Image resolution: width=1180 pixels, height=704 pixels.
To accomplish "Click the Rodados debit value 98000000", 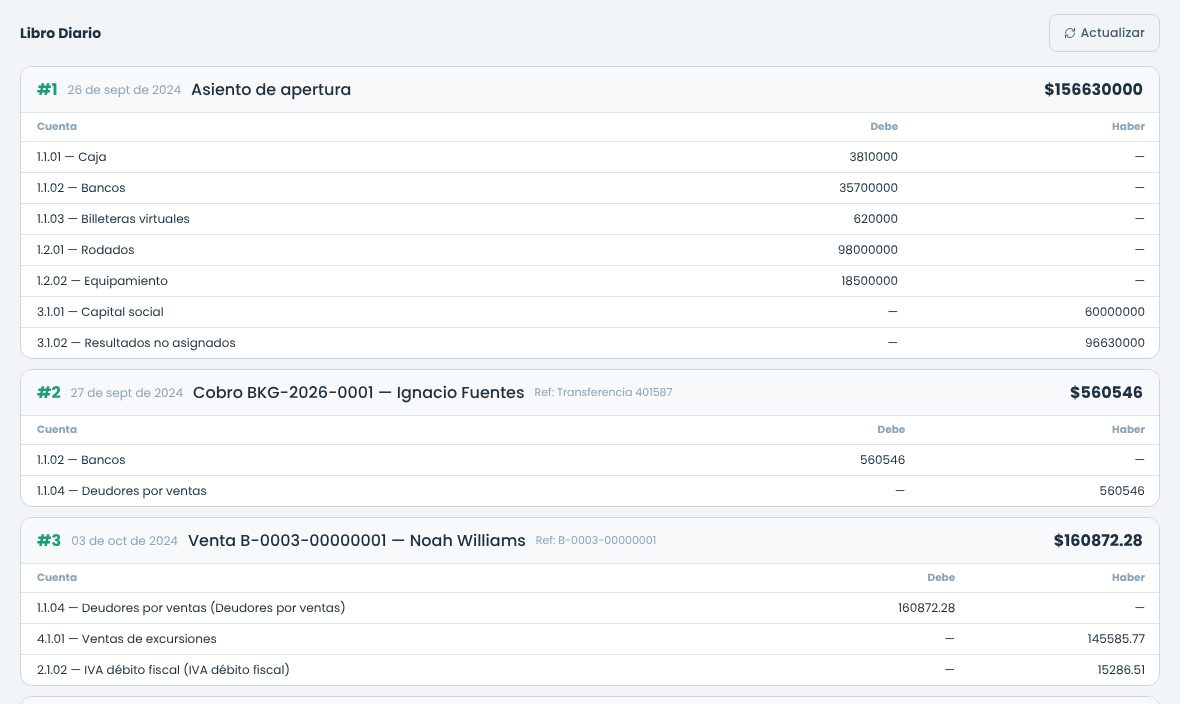I will (x=868, y=250).
